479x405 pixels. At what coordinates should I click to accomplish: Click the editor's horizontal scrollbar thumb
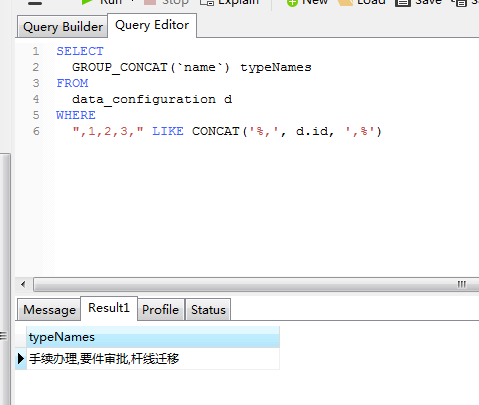256,285
